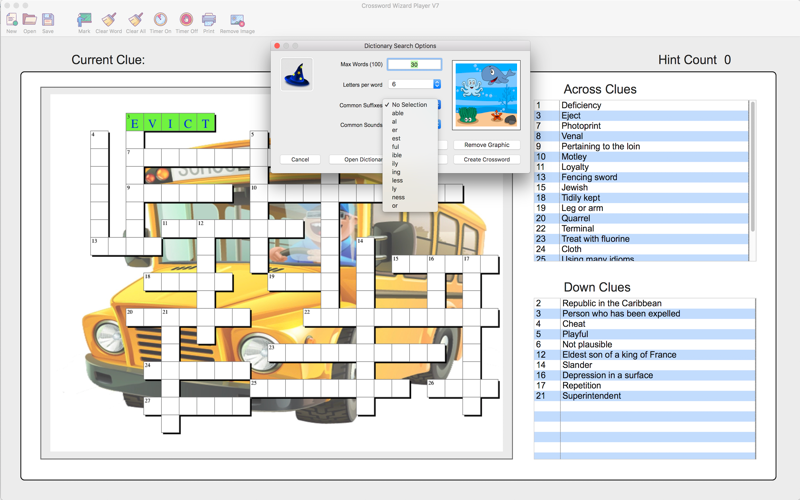Select across clue 'Cloth'
This screenshot has height=500, width=800.
coord(641,249)
